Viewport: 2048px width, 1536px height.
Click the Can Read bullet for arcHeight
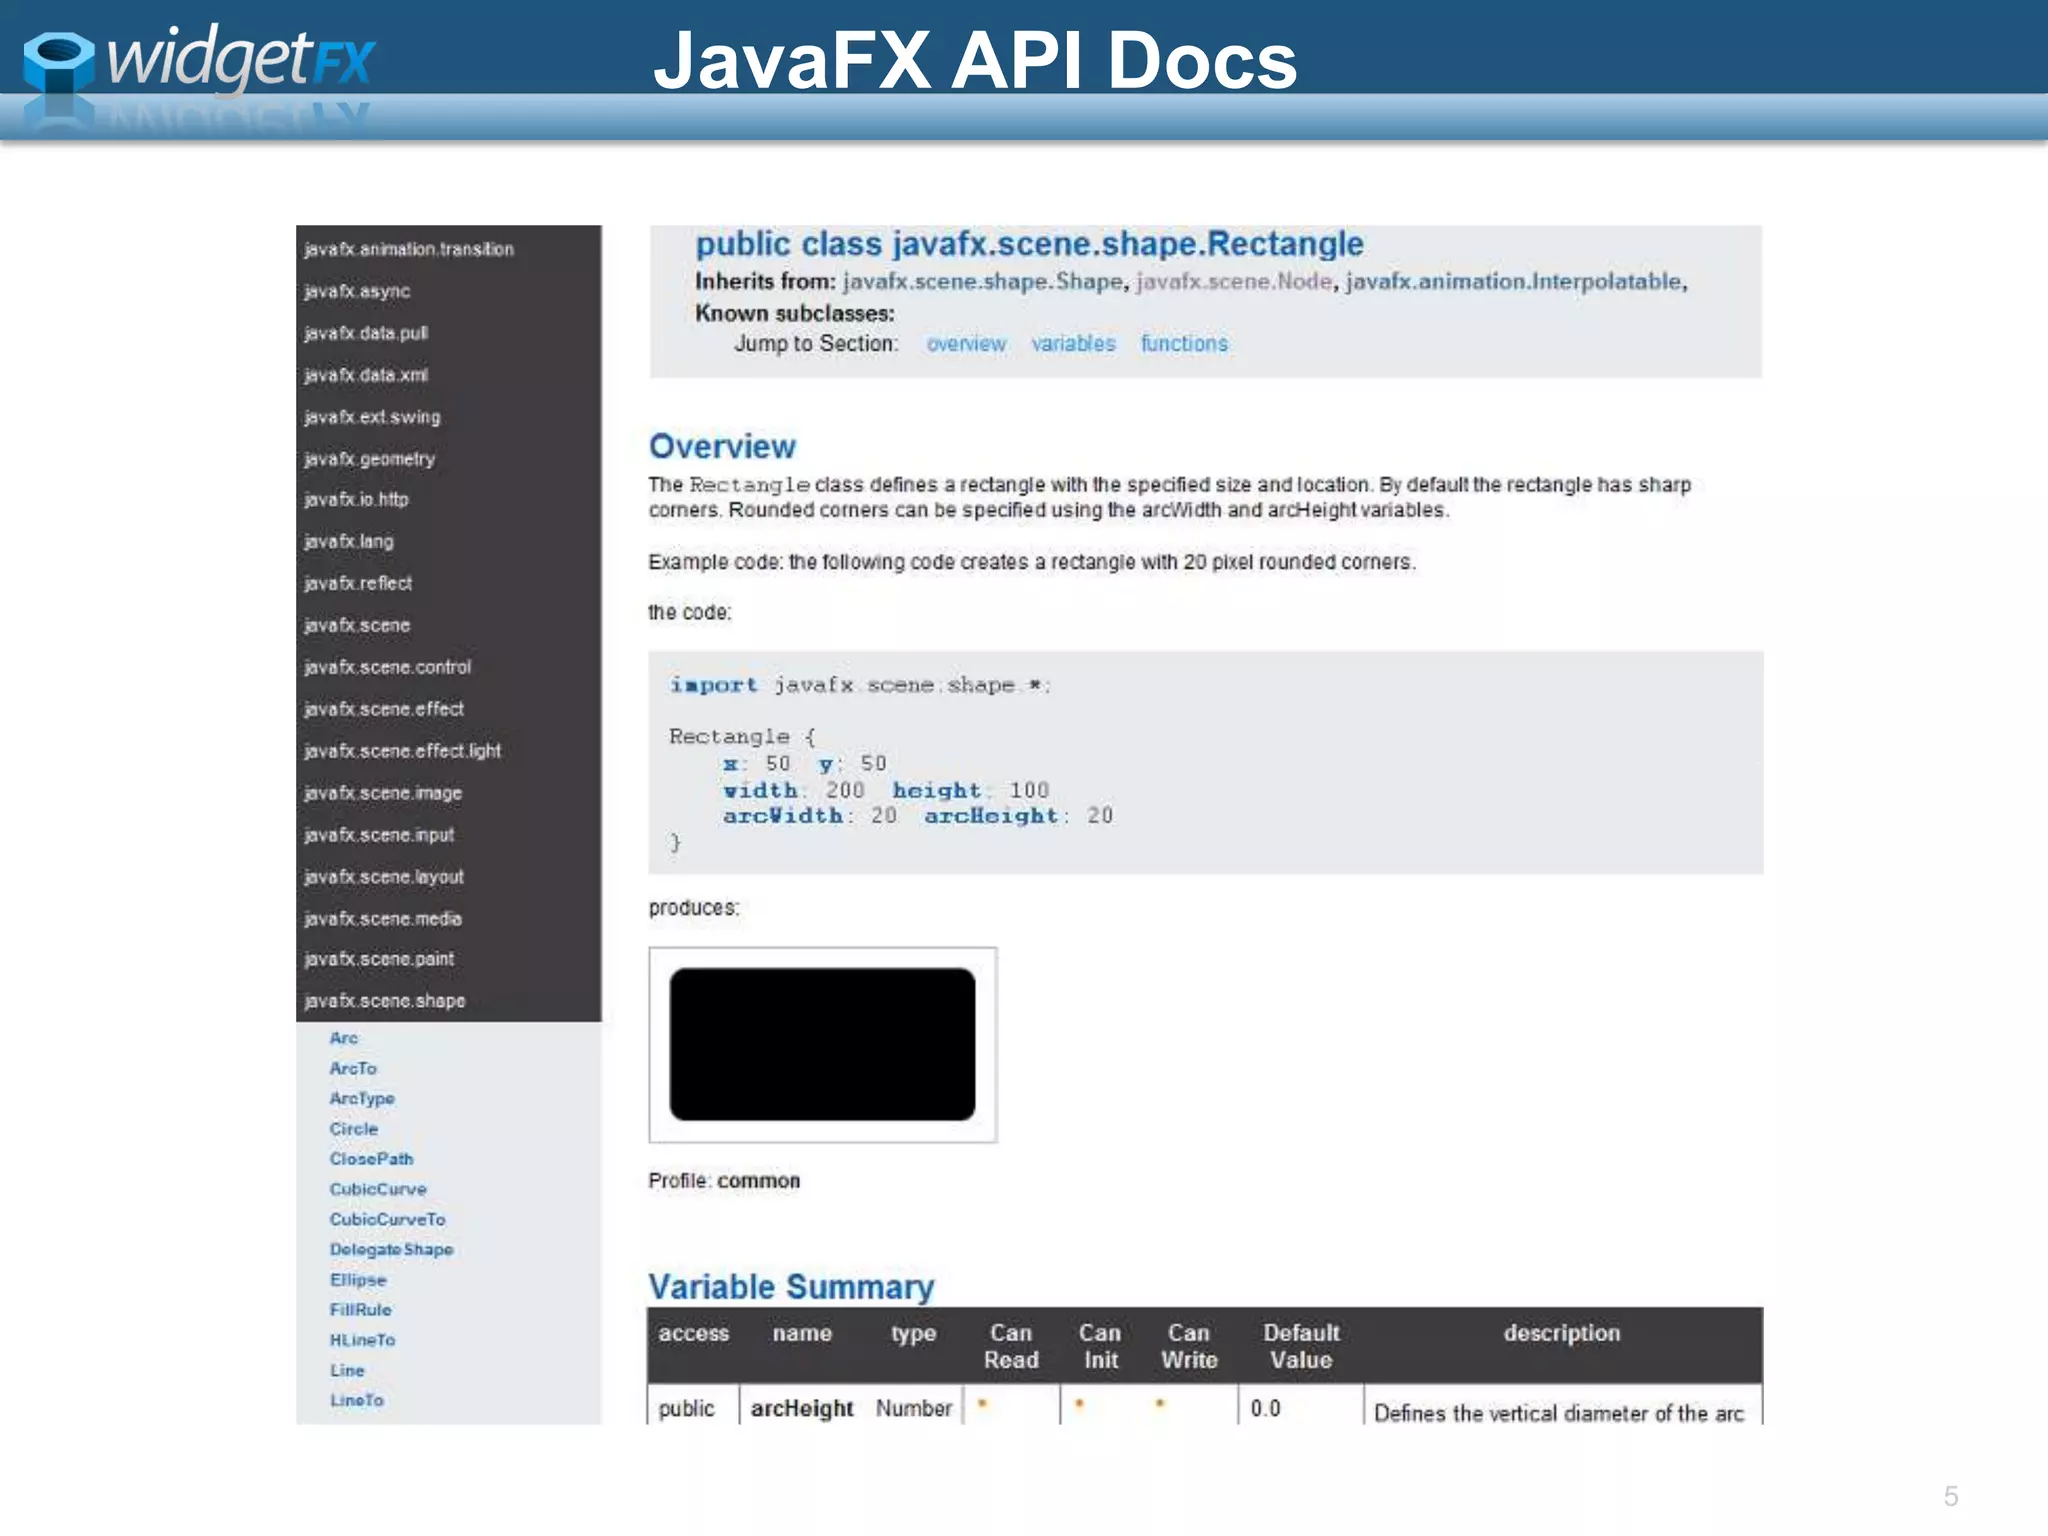coord(983,1404)
